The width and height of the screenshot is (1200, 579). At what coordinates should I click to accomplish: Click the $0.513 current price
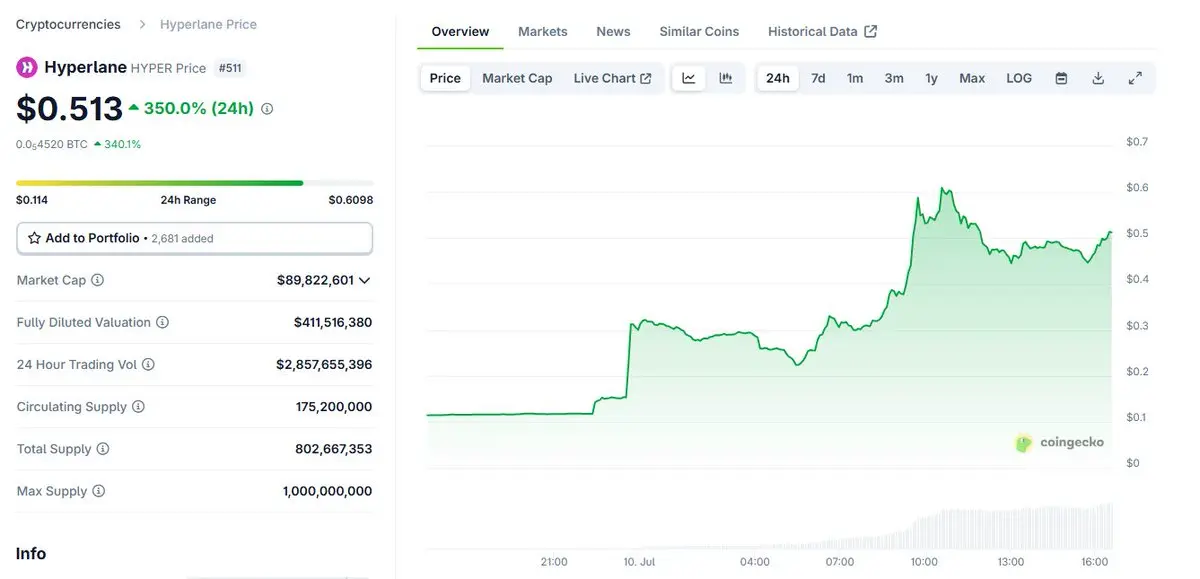tap(69, 107)
